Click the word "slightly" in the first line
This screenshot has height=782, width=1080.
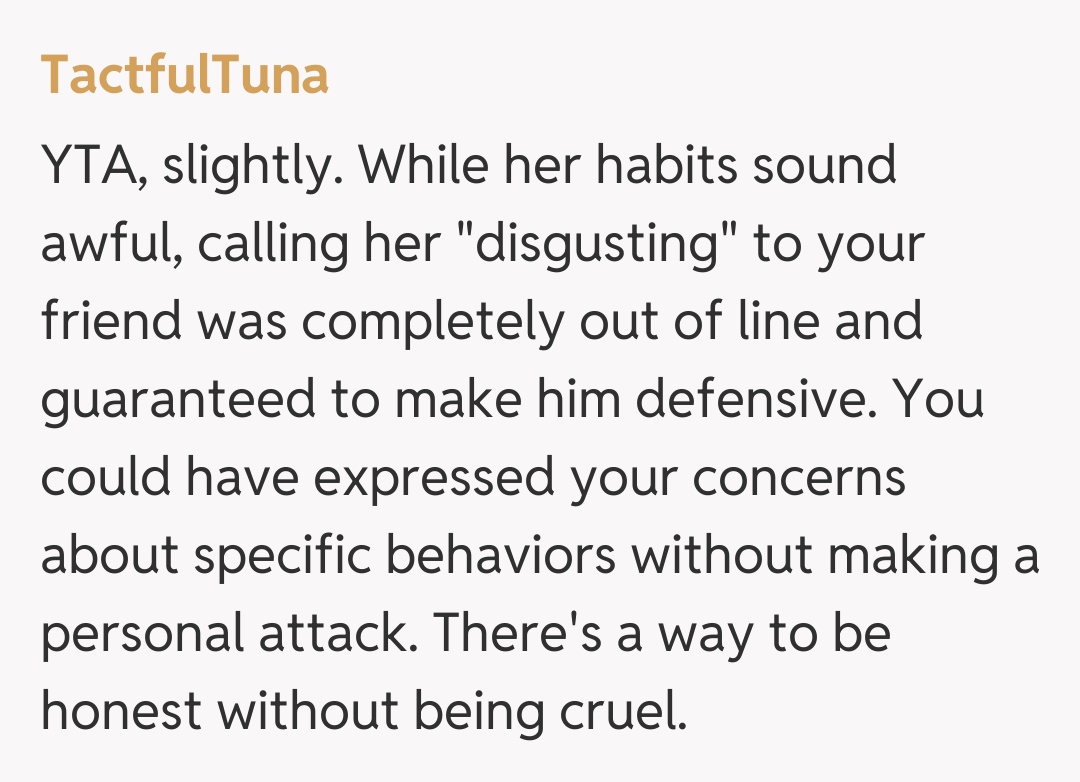pos(244,167)
